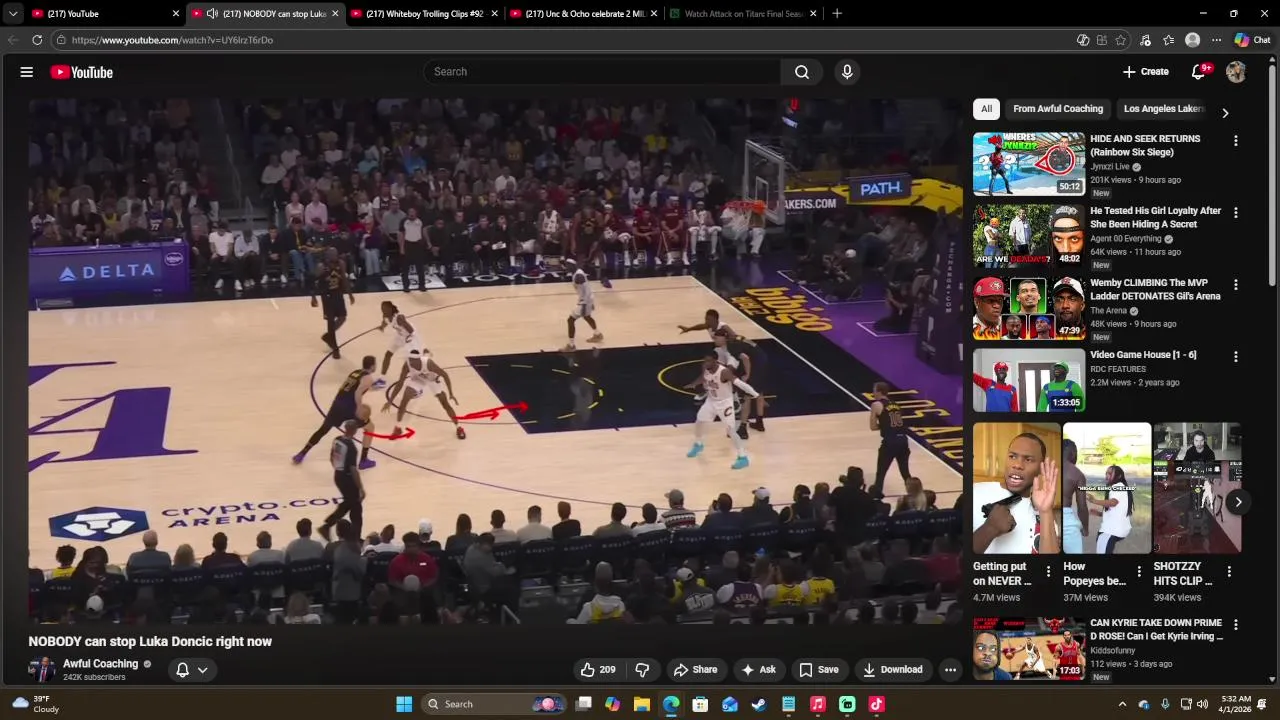Screen dimensions: 1280x720
Task: Click the video player area
Action: tap(495, 360)
